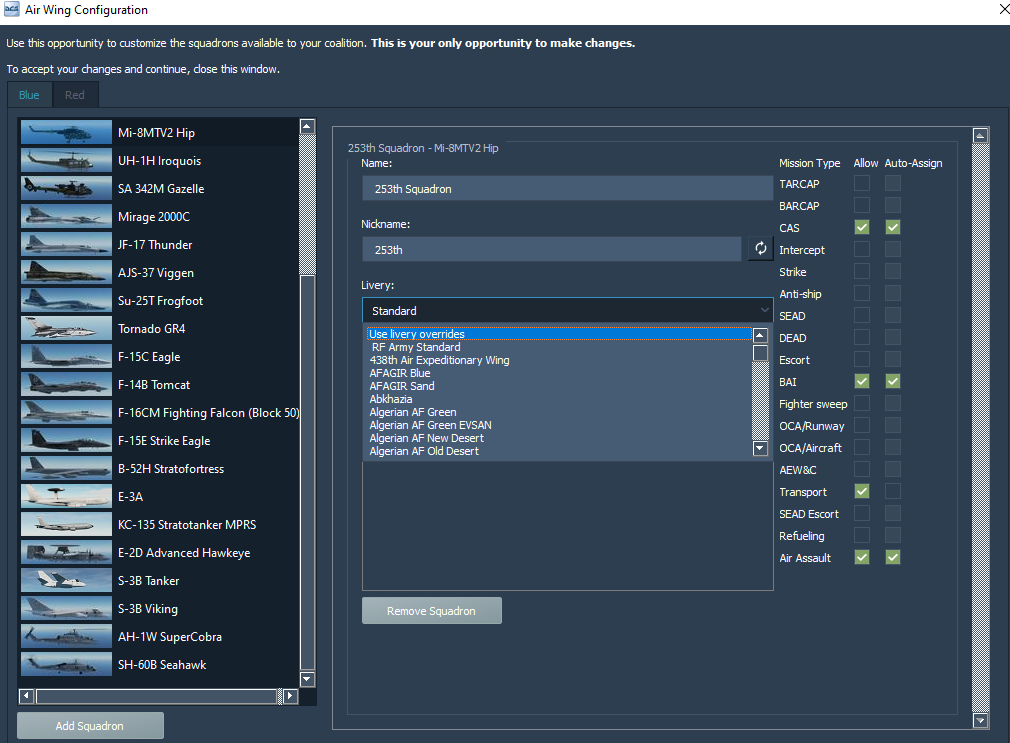Screen dimensions: 1010x743
Task: Select the Mi-8MTV2 Hip squadron thumbnail
Action: [x=65, y=131]
